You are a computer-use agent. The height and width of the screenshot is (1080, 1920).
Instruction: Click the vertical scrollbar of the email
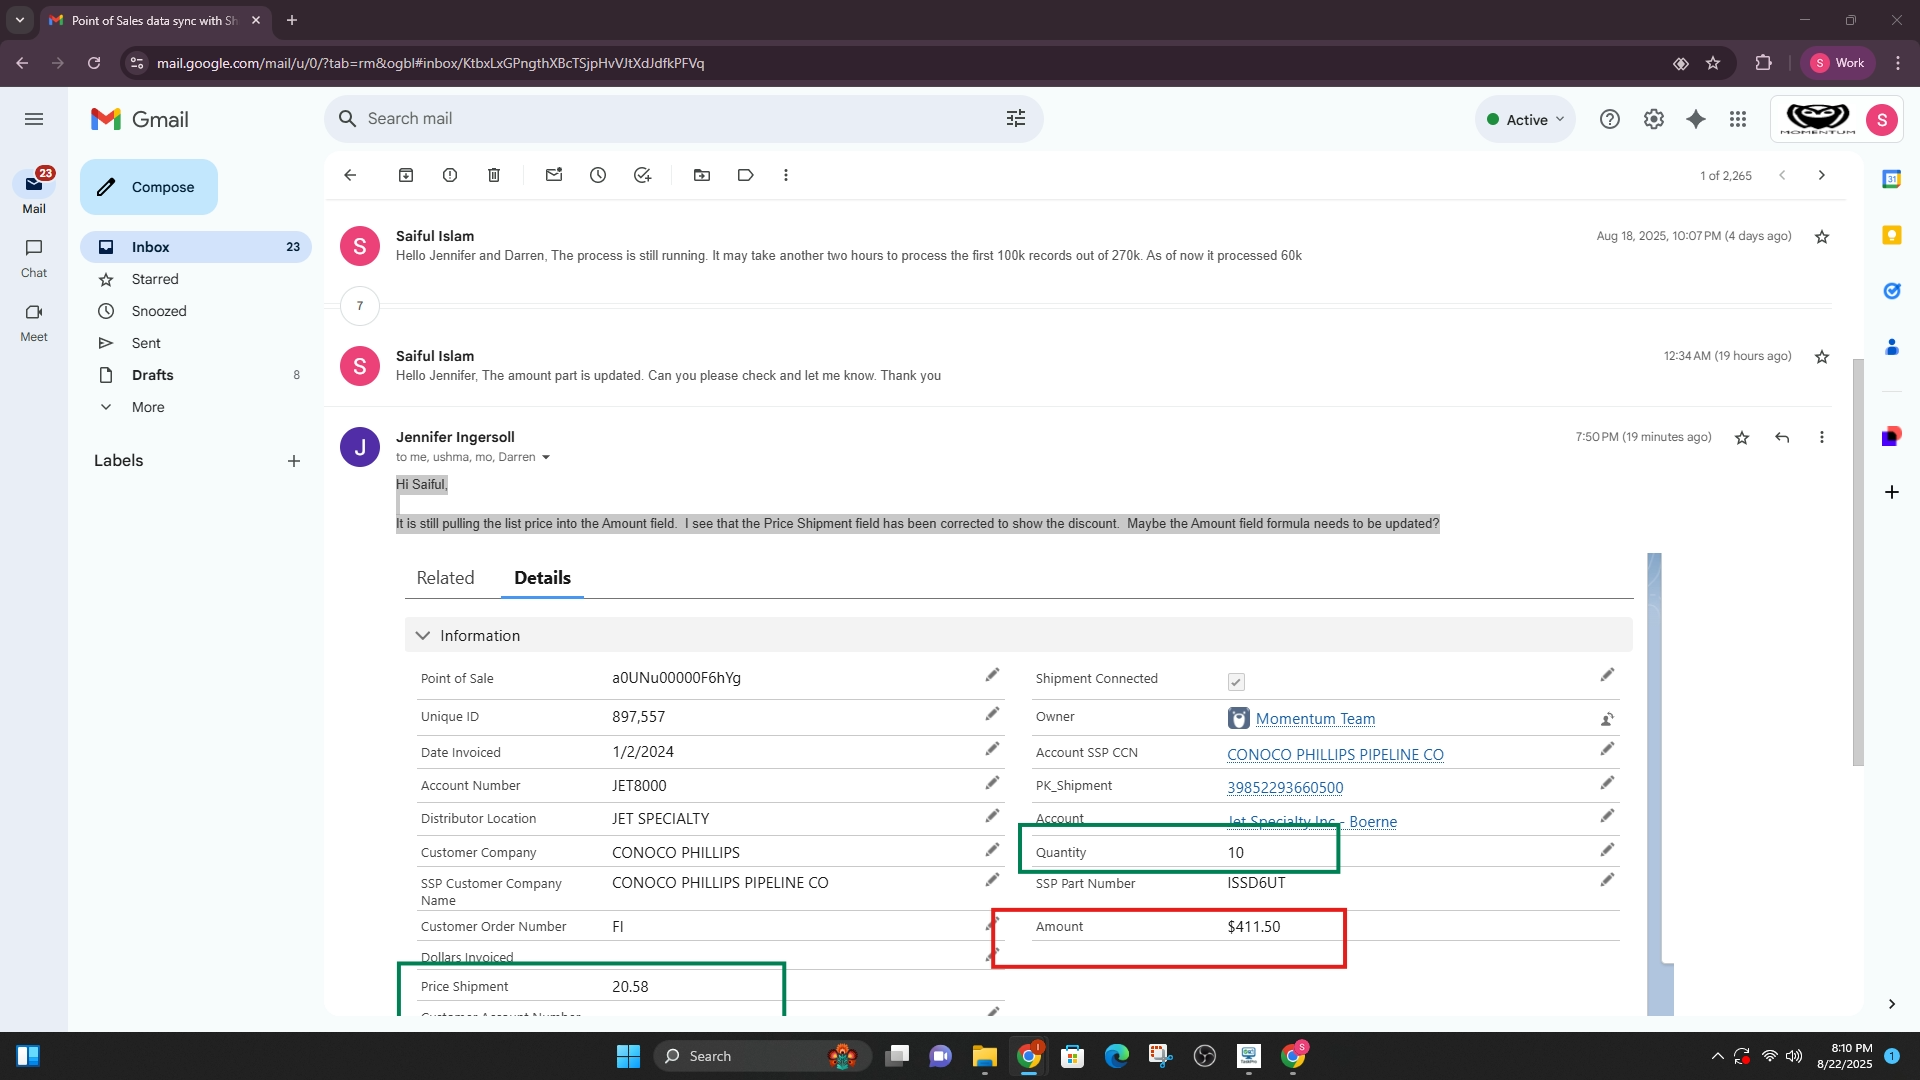coord(1858,560)
